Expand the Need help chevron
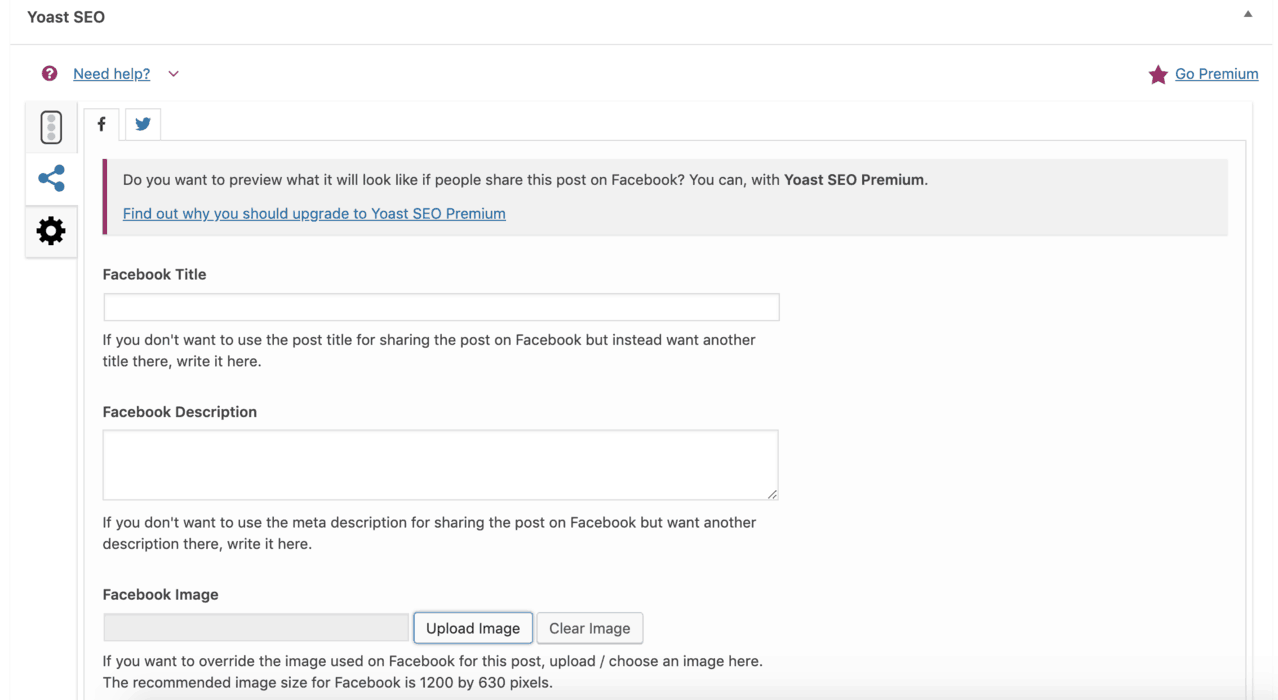 (x=173, y=74)
